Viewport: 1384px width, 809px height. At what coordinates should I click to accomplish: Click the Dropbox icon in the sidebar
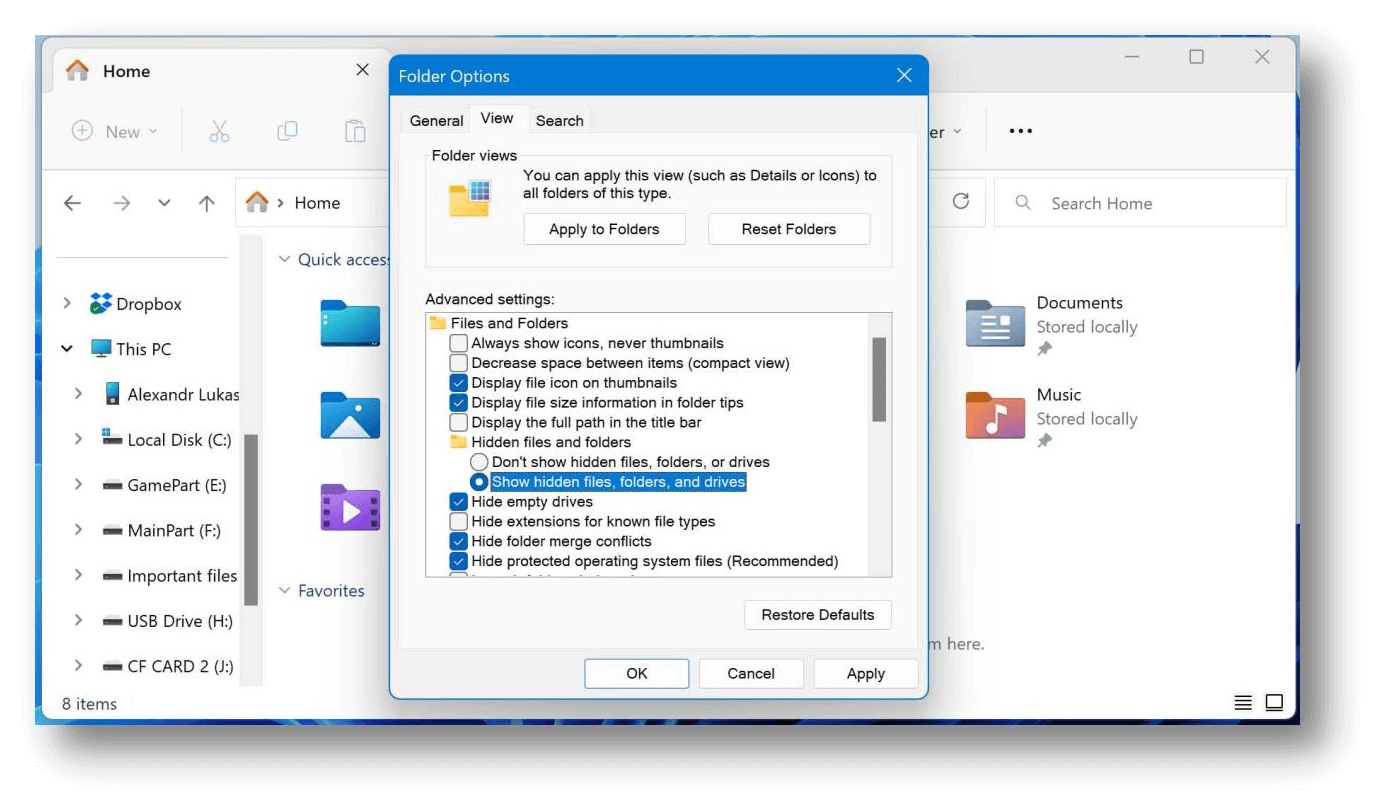coord(100,303)
